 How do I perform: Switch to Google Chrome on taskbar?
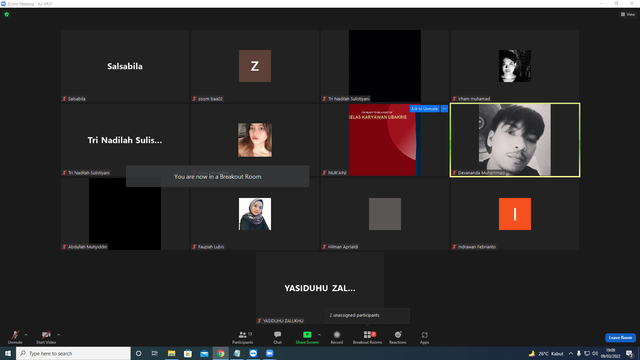pyautogui.click(x=220, y=353)
